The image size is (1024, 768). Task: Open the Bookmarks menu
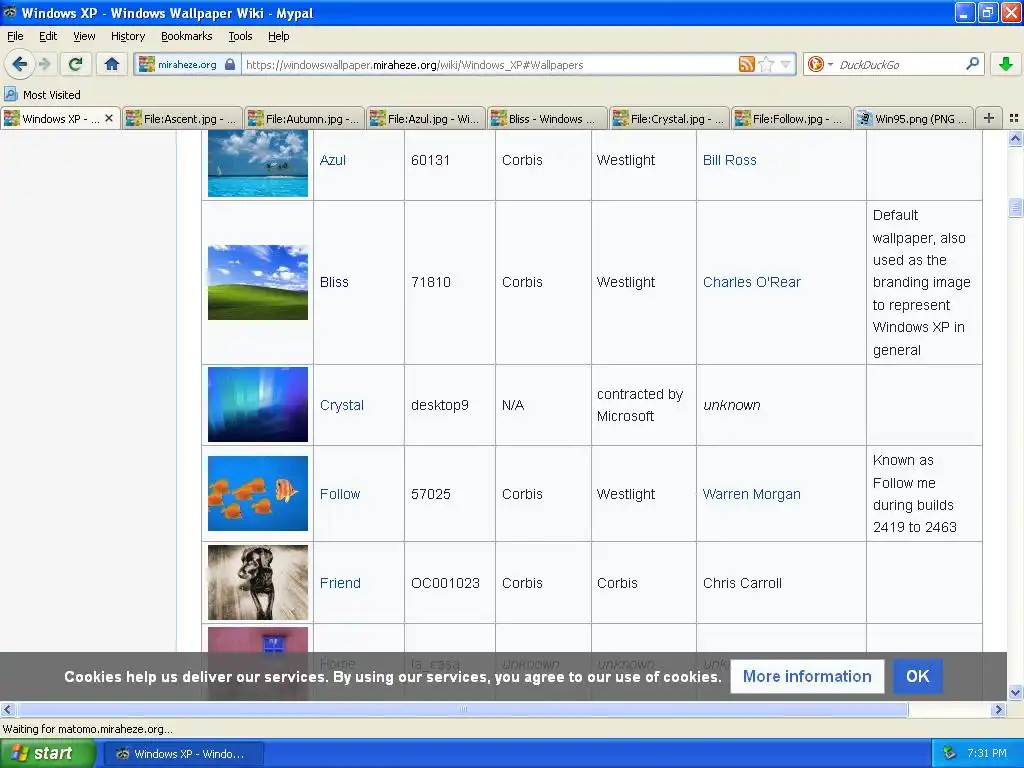pos(187,36)
